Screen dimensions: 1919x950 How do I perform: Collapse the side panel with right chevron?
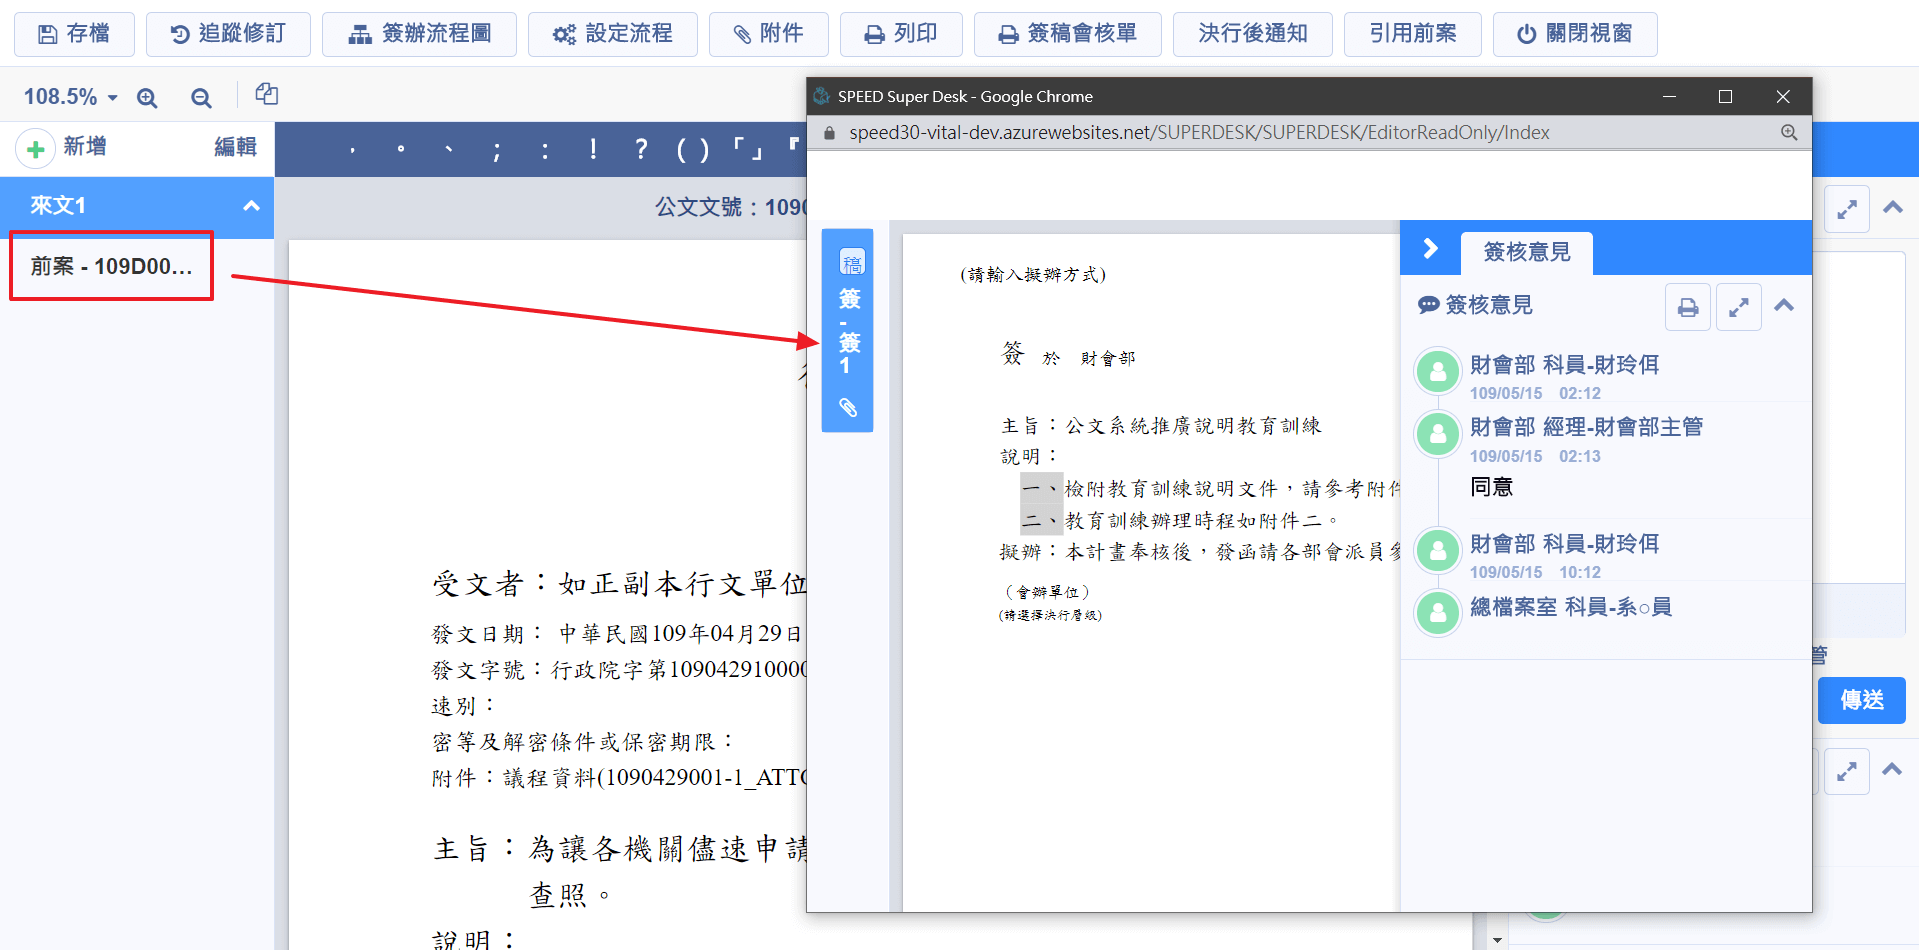1430,249
